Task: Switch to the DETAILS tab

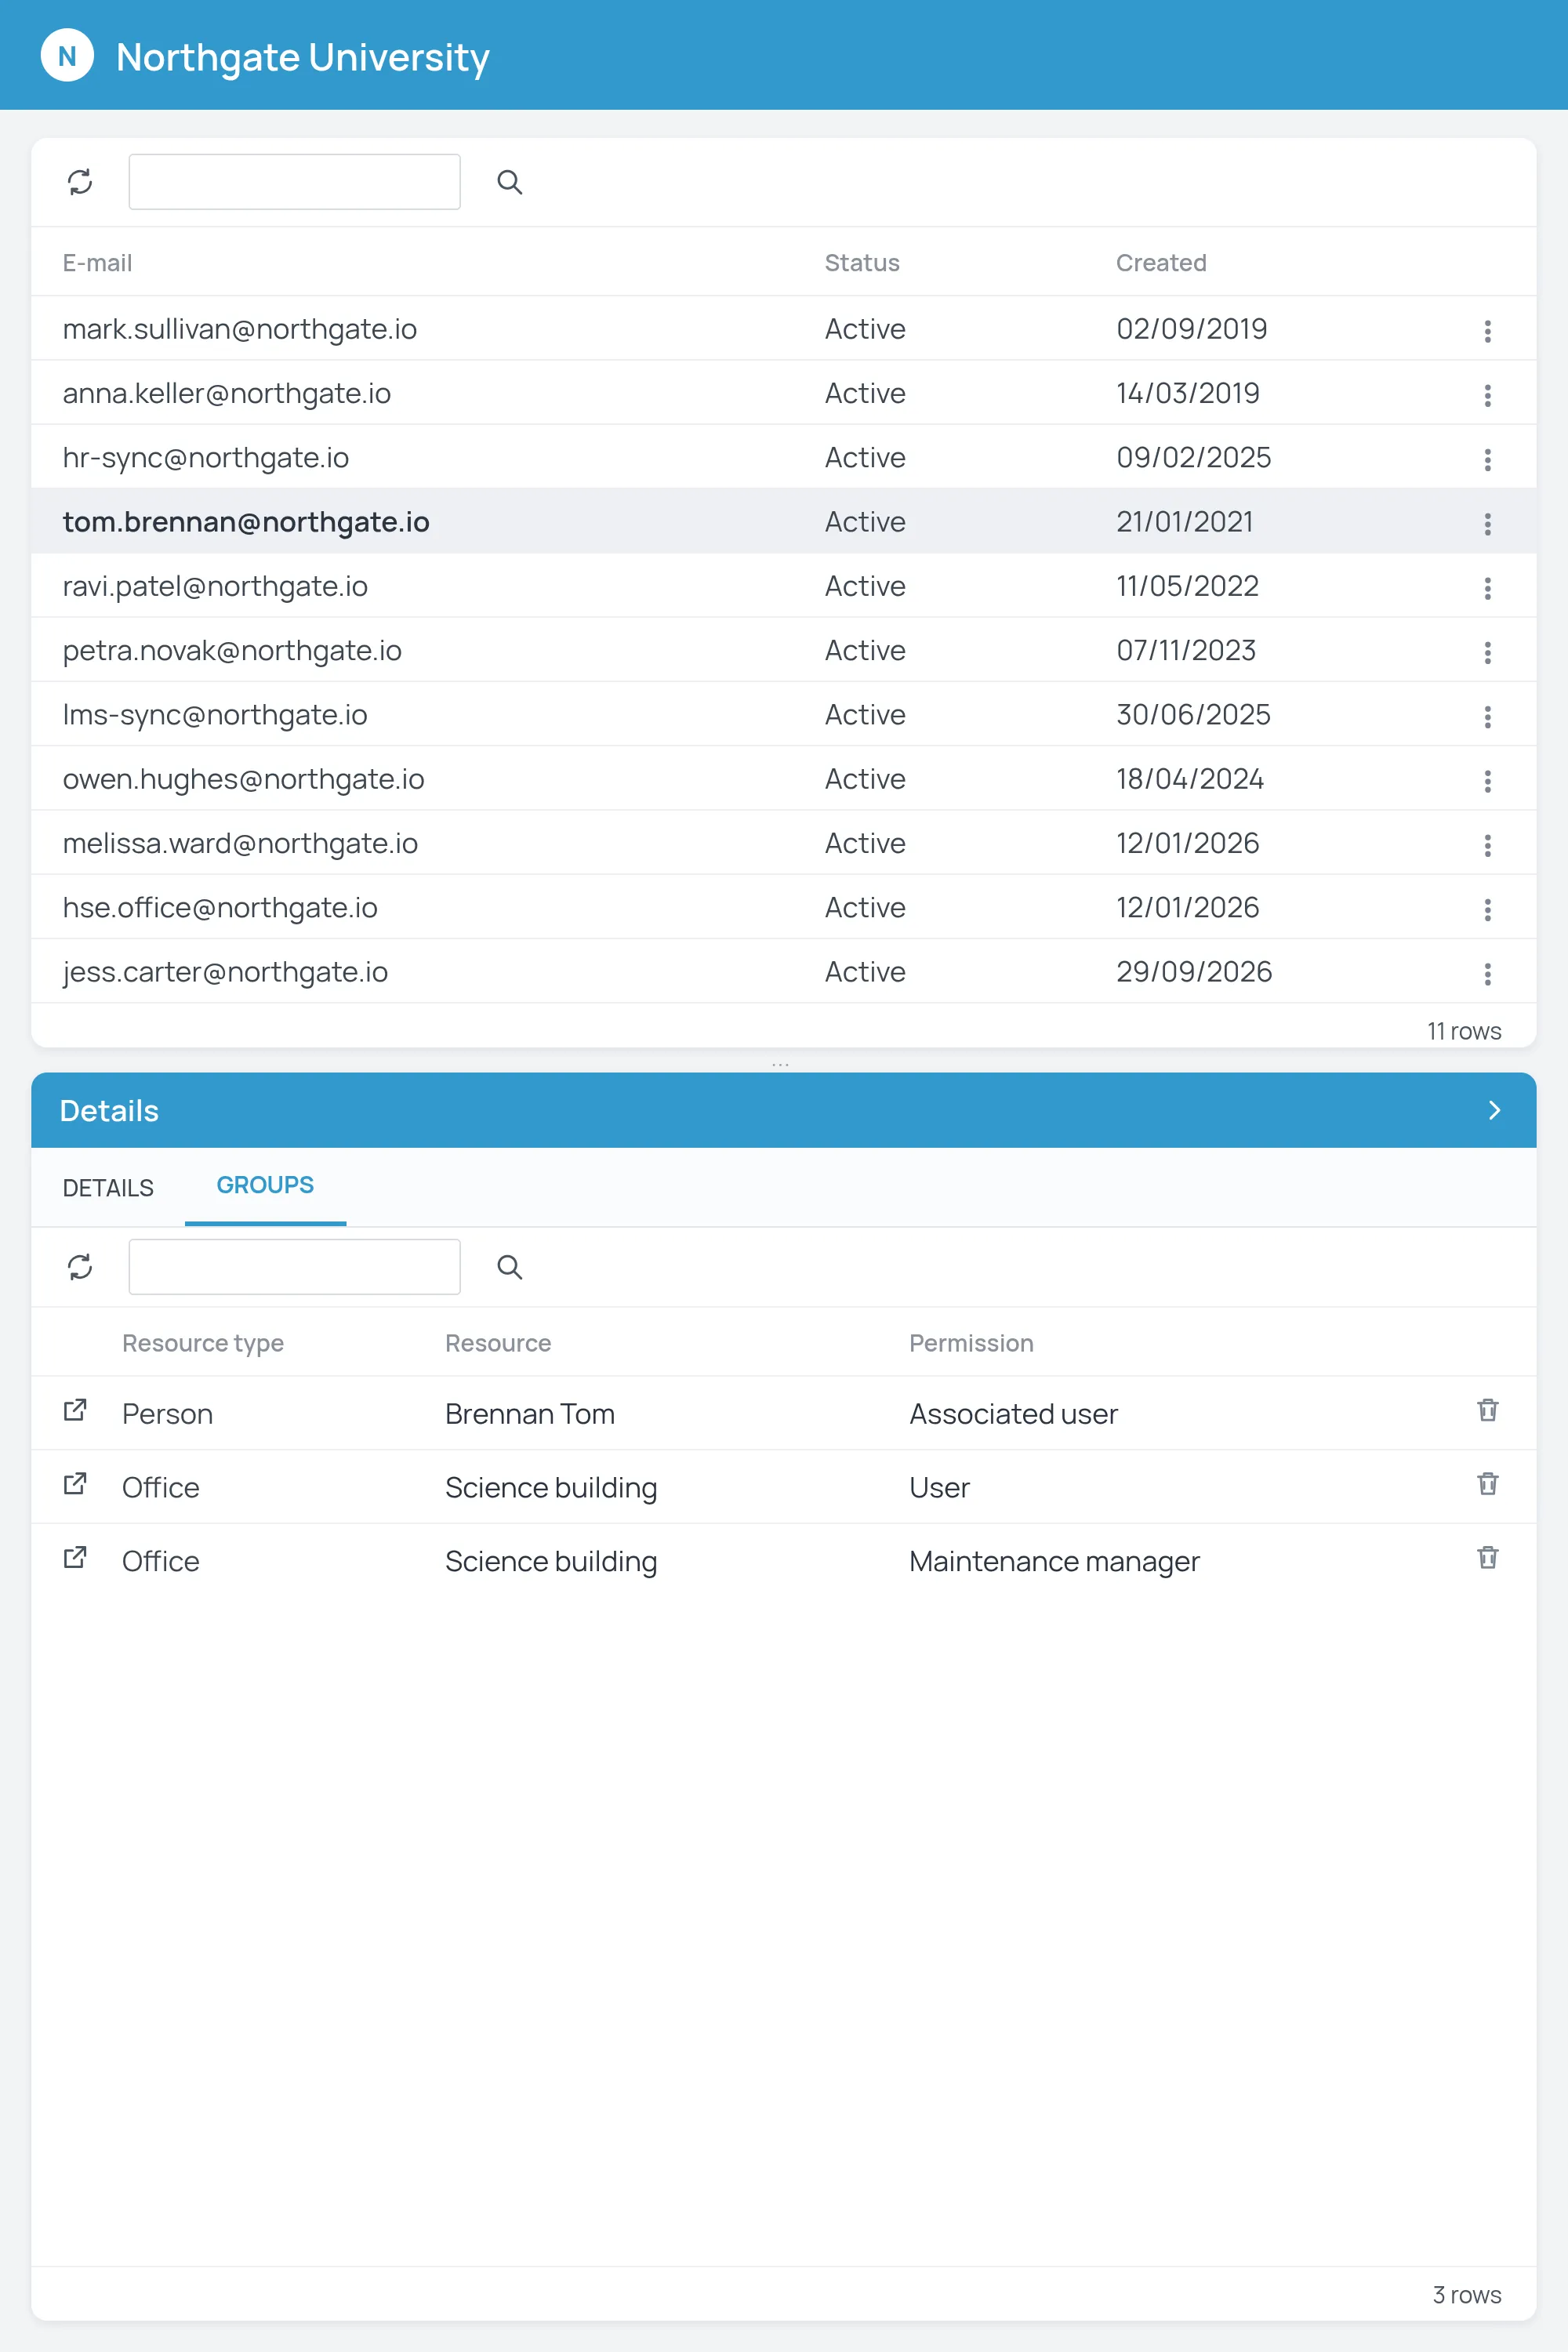Action: 108,1188
